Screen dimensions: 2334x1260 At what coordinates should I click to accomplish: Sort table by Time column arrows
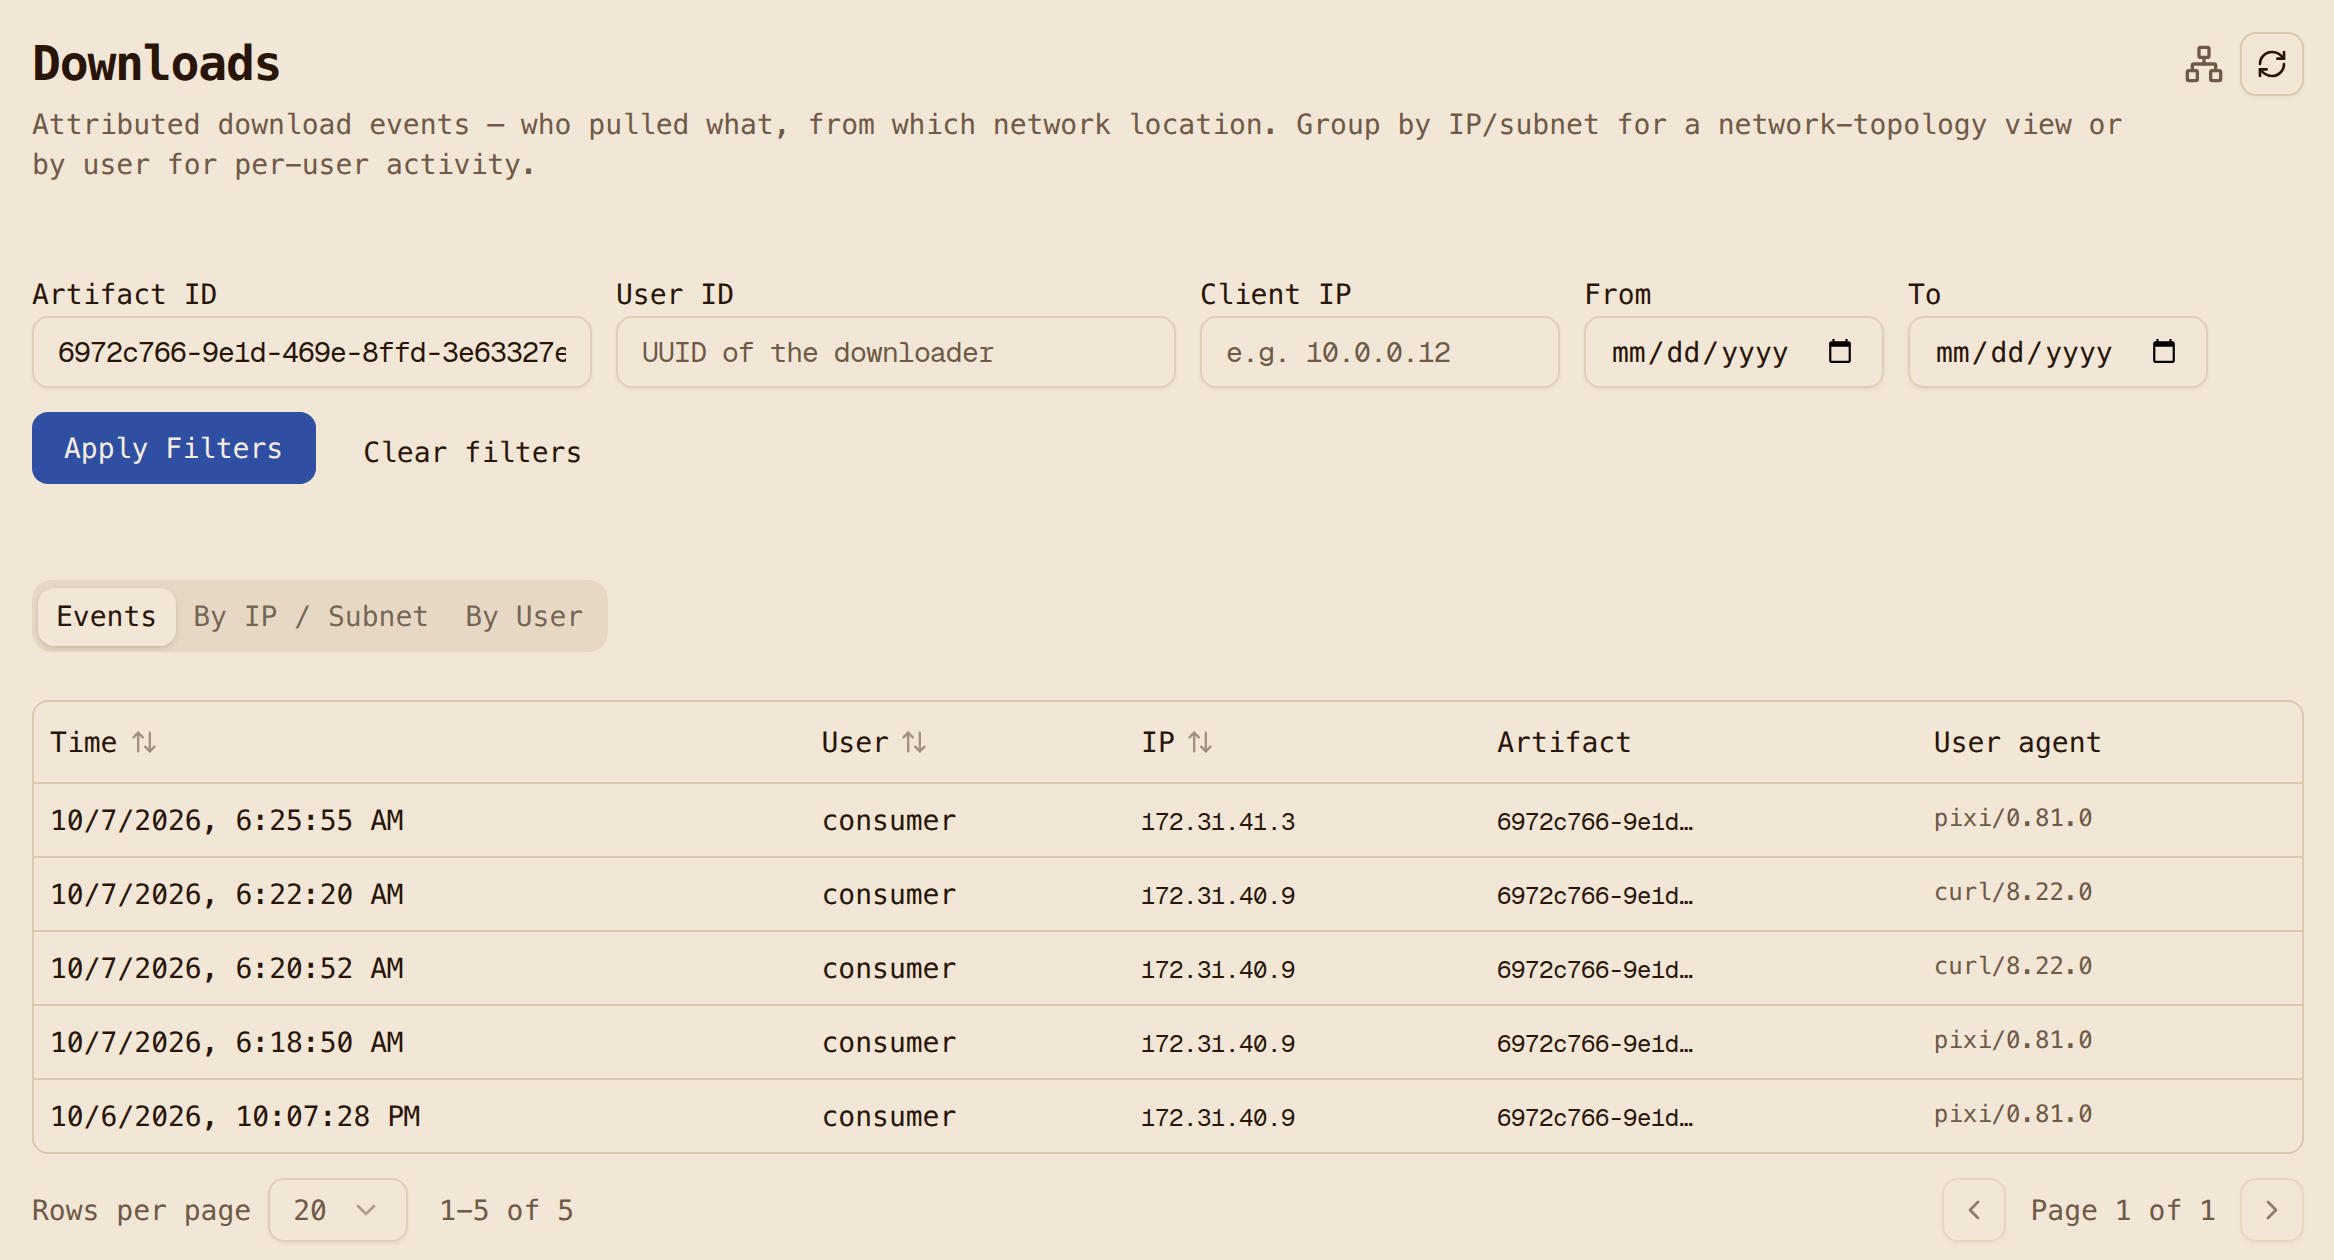tap(144, 742)
